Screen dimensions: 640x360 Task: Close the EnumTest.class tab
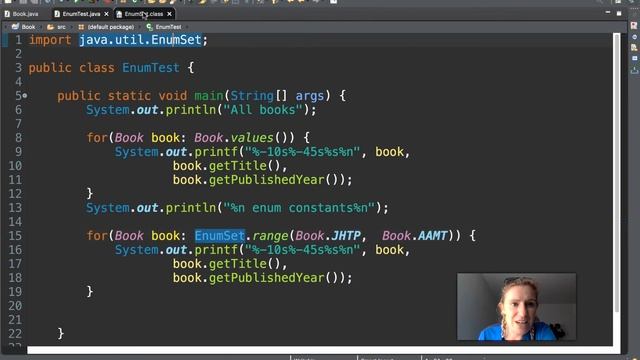coord(169,14)
